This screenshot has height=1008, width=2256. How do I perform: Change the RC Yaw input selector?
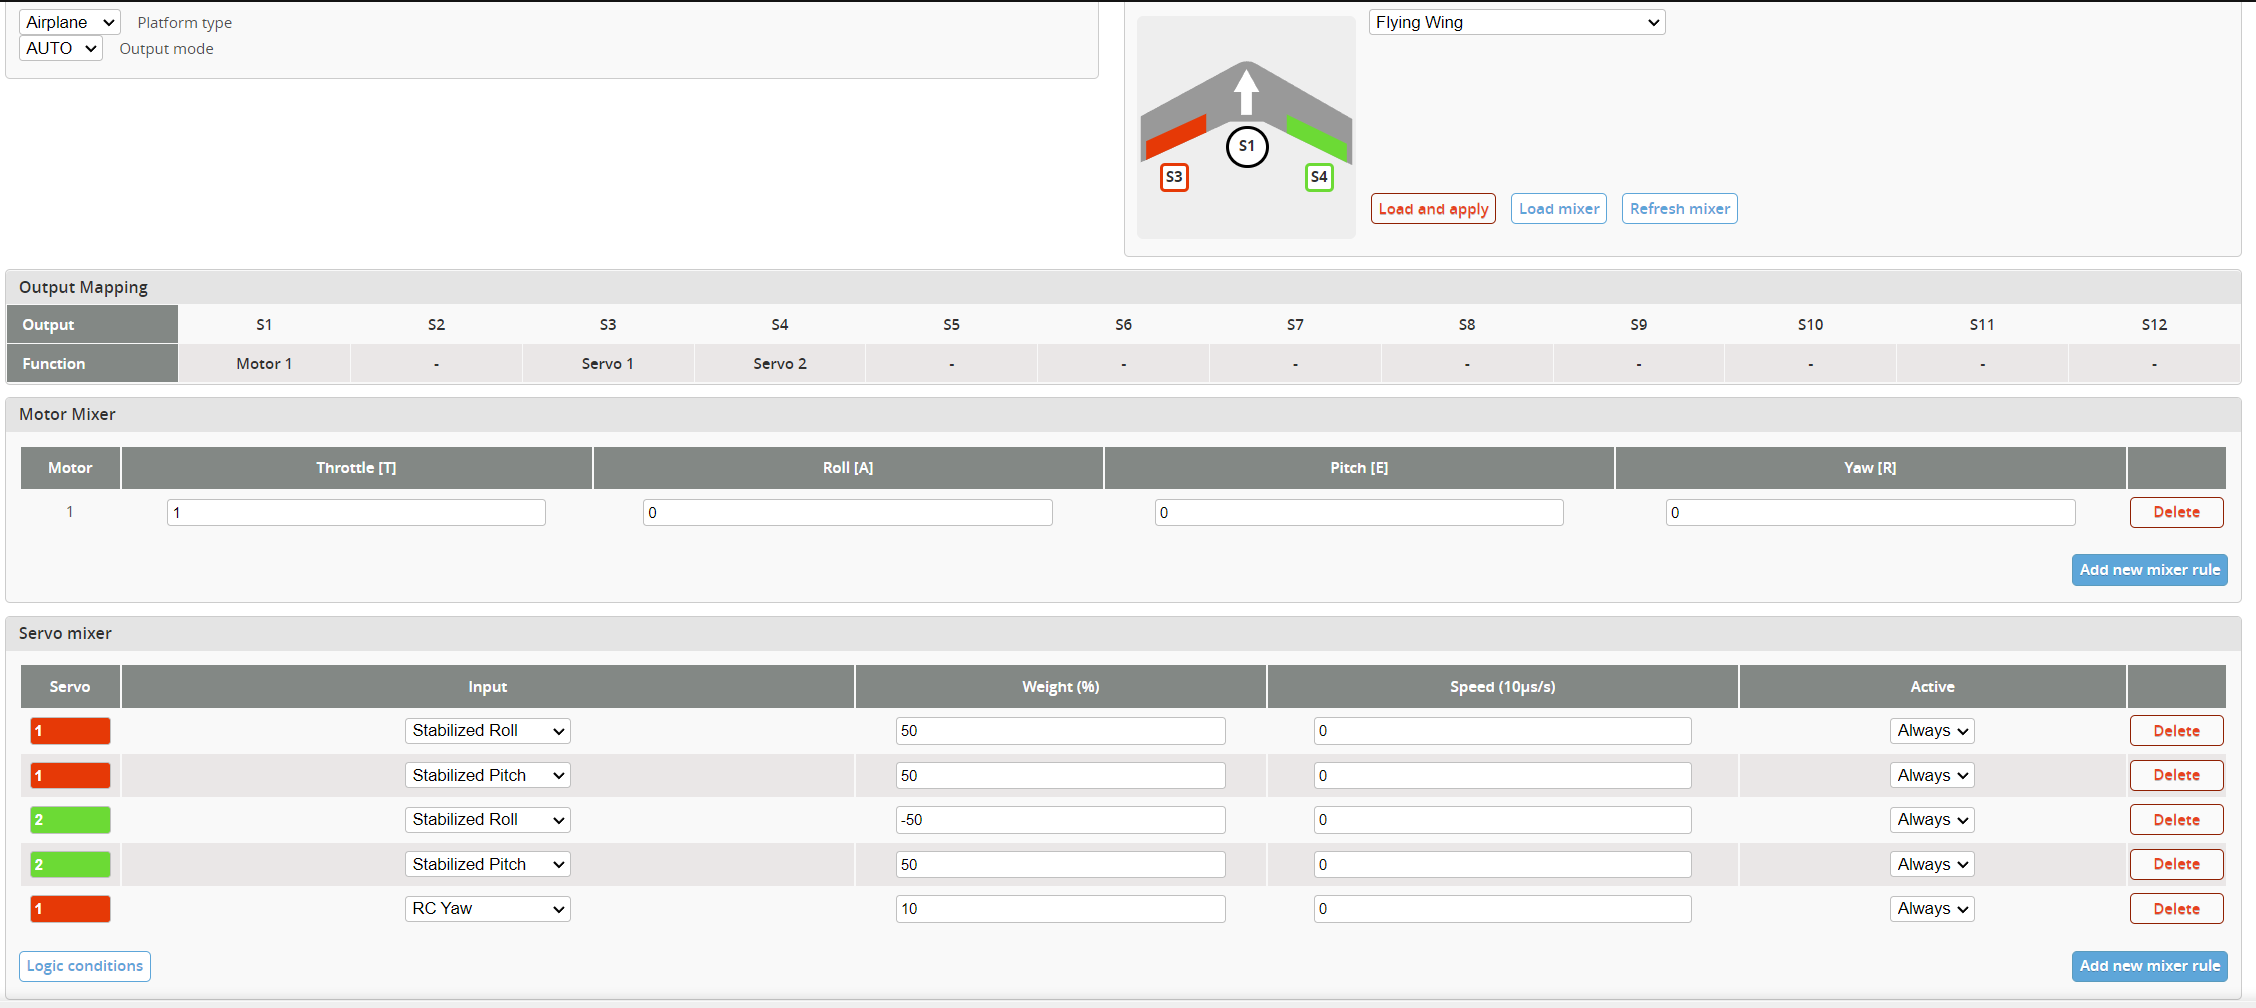[487, 908]
